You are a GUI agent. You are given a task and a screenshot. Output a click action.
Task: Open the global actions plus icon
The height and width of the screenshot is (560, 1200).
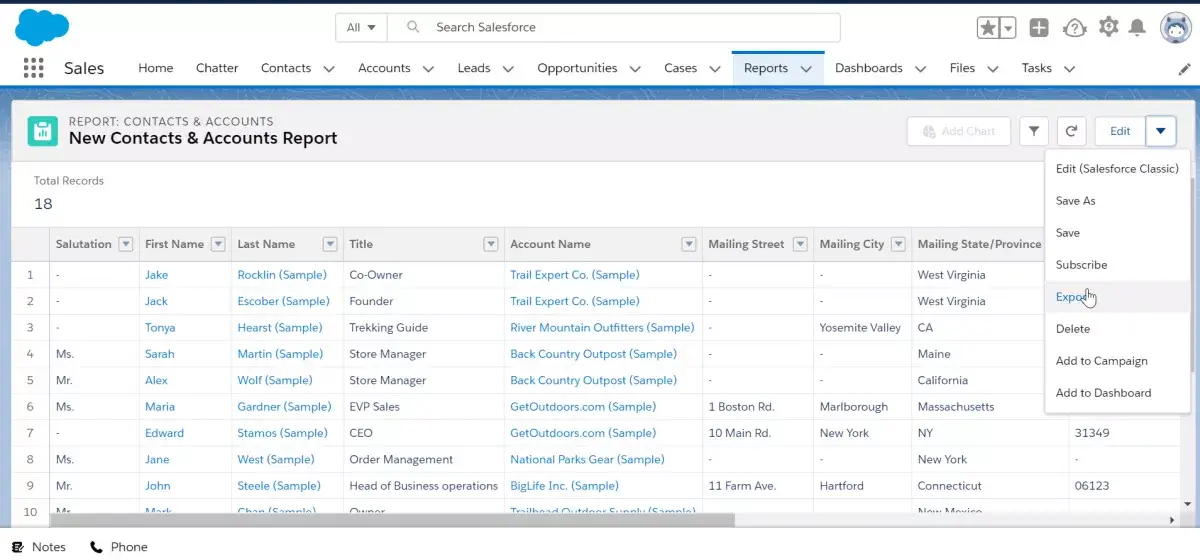1039,28
